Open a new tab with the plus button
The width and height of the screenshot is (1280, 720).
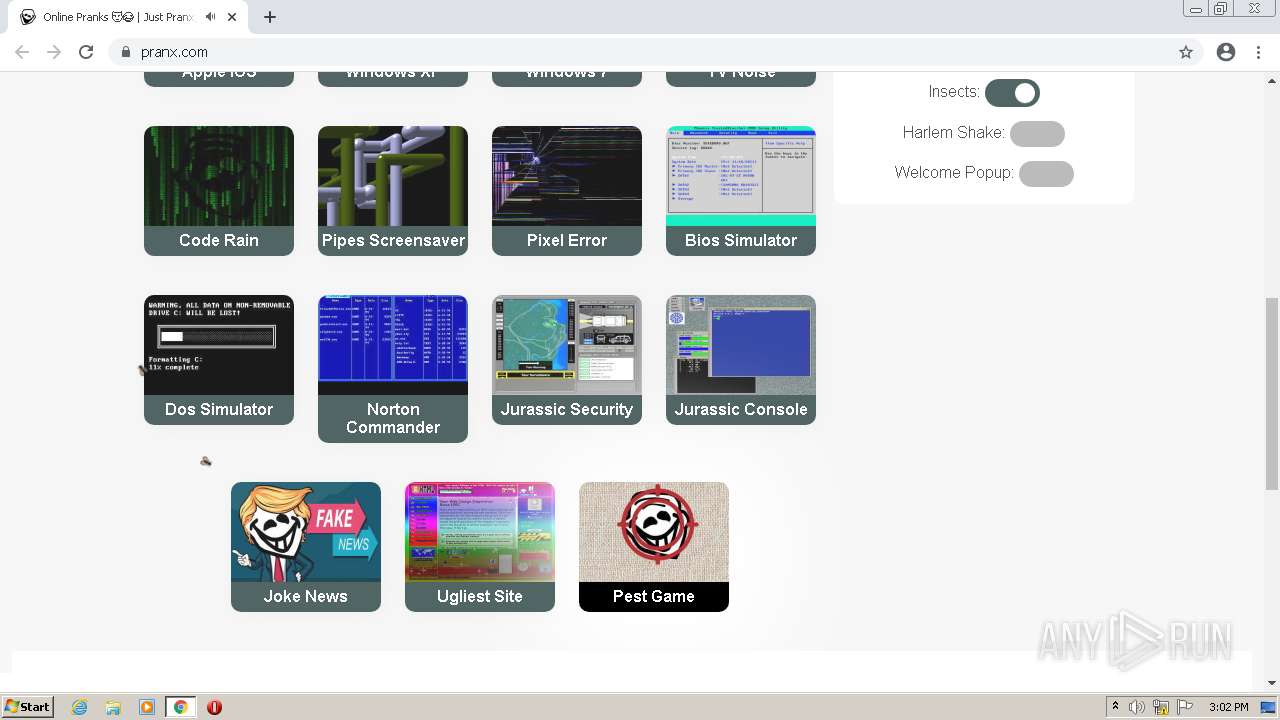pyautogui.click(x=270, y=17)
